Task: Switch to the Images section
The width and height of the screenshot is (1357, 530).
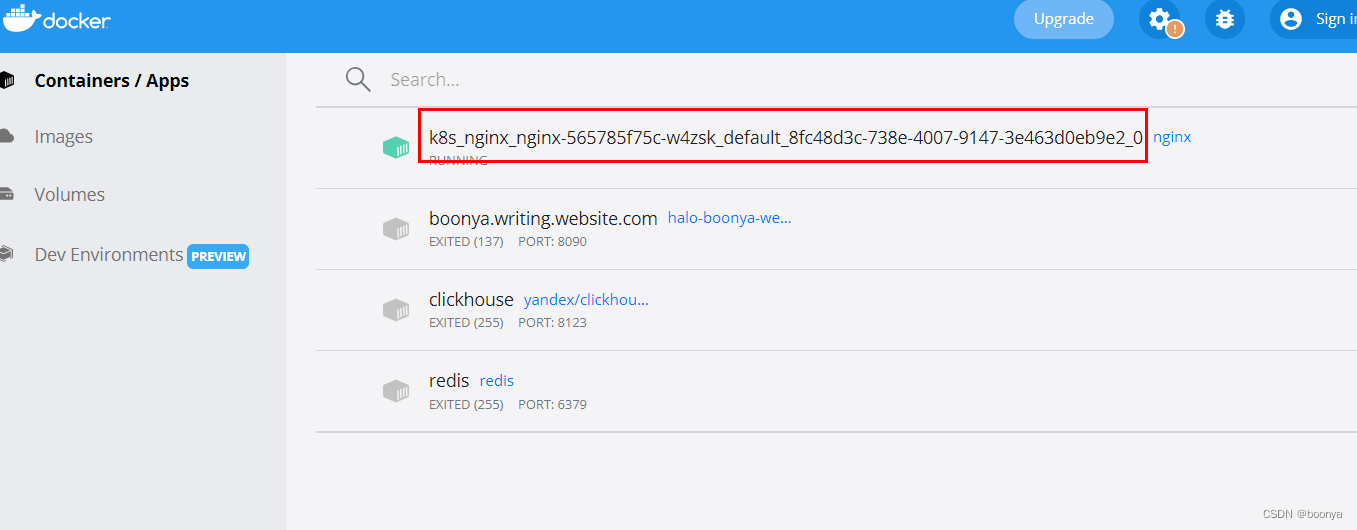Action: point(63,137)
